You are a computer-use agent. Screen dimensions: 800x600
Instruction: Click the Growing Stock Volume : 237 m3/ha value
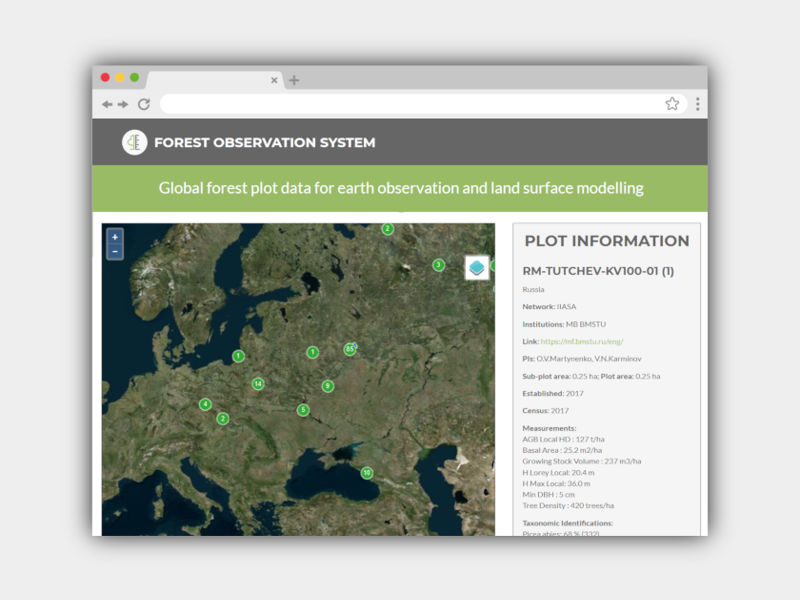pyautogui.click(x=582, y=461)
